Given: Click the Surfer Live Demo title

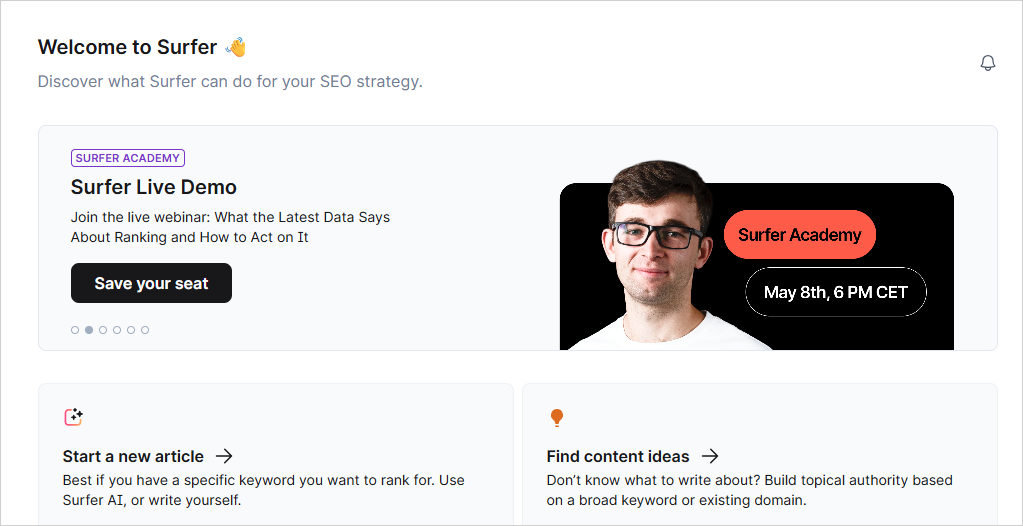Looking at the screenshot, I should [154, 187].
